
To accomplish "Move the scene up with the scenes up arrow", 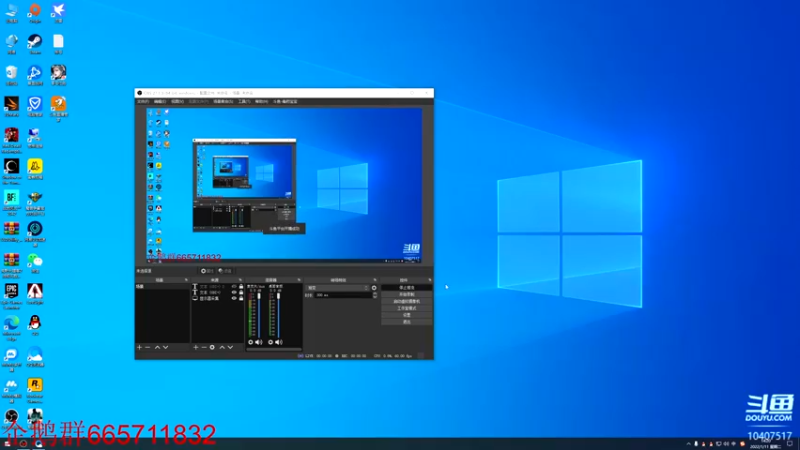I will [x=157, y=347].
